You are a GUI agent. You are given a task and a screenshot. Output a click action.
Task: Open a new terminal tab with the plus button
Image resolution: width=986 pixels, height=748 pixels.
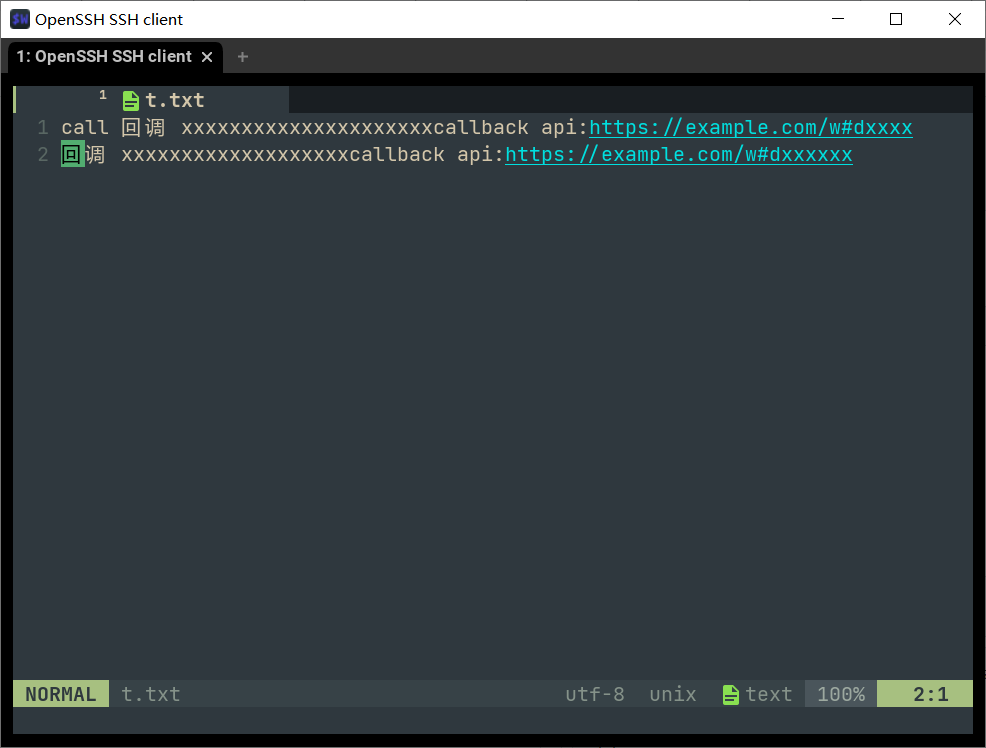tap(242, 57)
